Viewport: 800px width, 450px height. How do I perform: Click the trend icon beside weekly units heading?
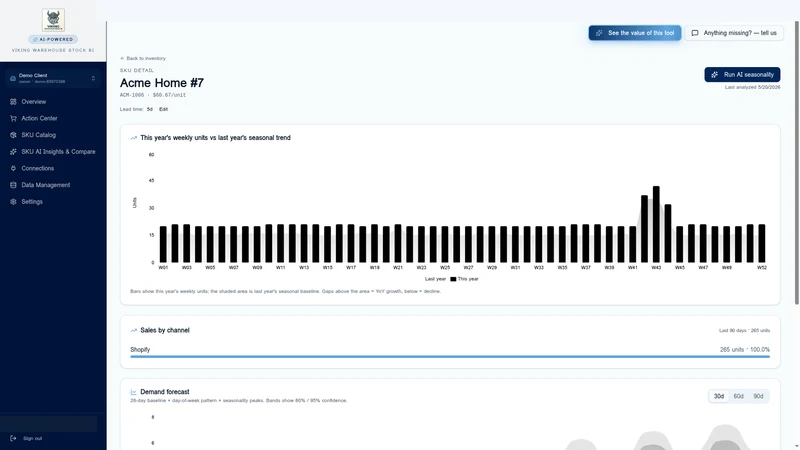coord(134,138)
